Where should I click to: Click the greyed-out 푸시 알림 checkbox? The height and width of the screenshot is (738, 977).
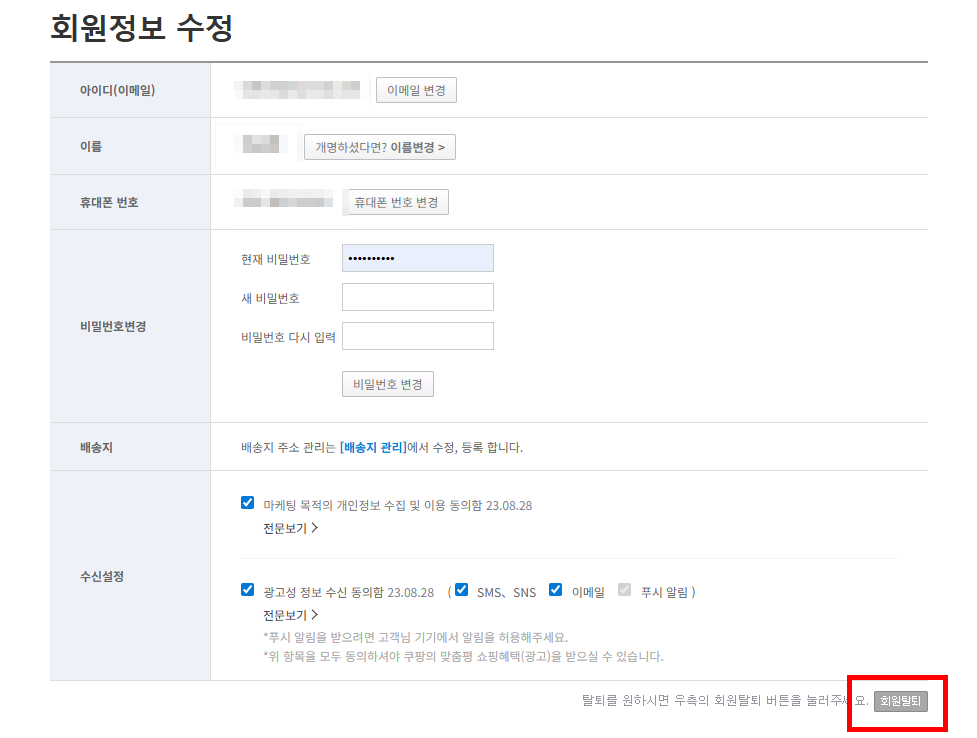pyautogui.click(x=625, y=590)
